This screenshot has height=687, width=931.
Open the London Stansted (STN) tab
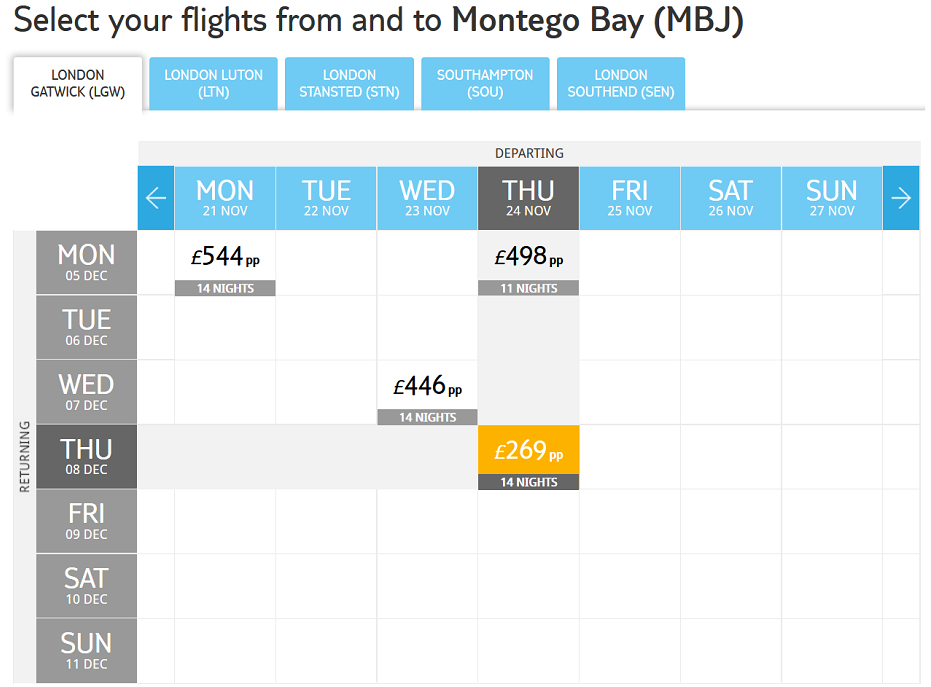[x=349, y=84]
